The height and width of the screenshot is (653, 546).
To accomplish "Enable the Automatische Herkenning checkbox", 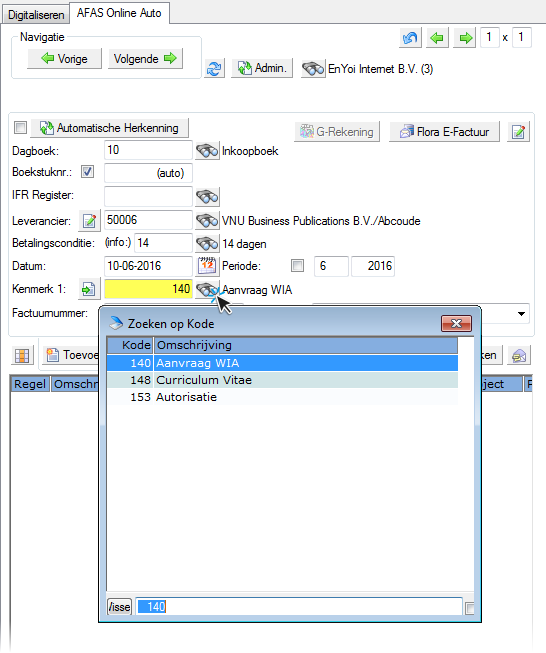I will 20,127.
